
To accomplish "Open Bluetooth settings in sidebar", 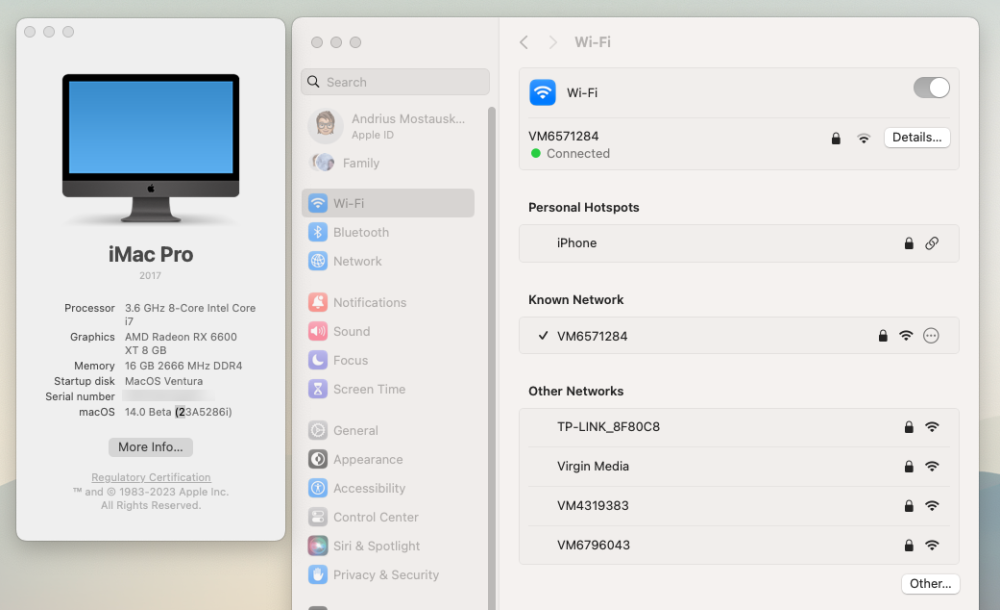I will (x=388, y=232).
